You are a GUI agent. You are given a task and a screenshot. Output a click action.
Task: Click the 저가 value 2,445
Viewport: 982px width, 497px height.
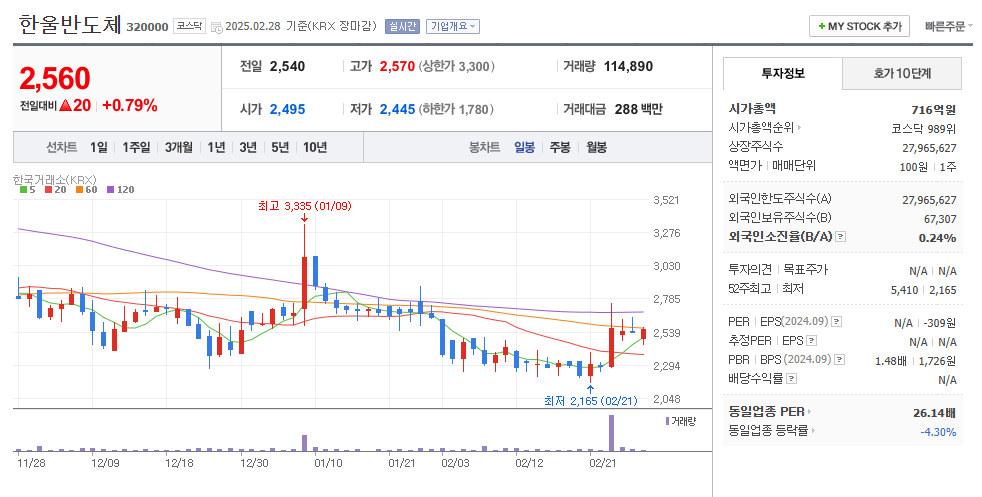click(397, 110)
